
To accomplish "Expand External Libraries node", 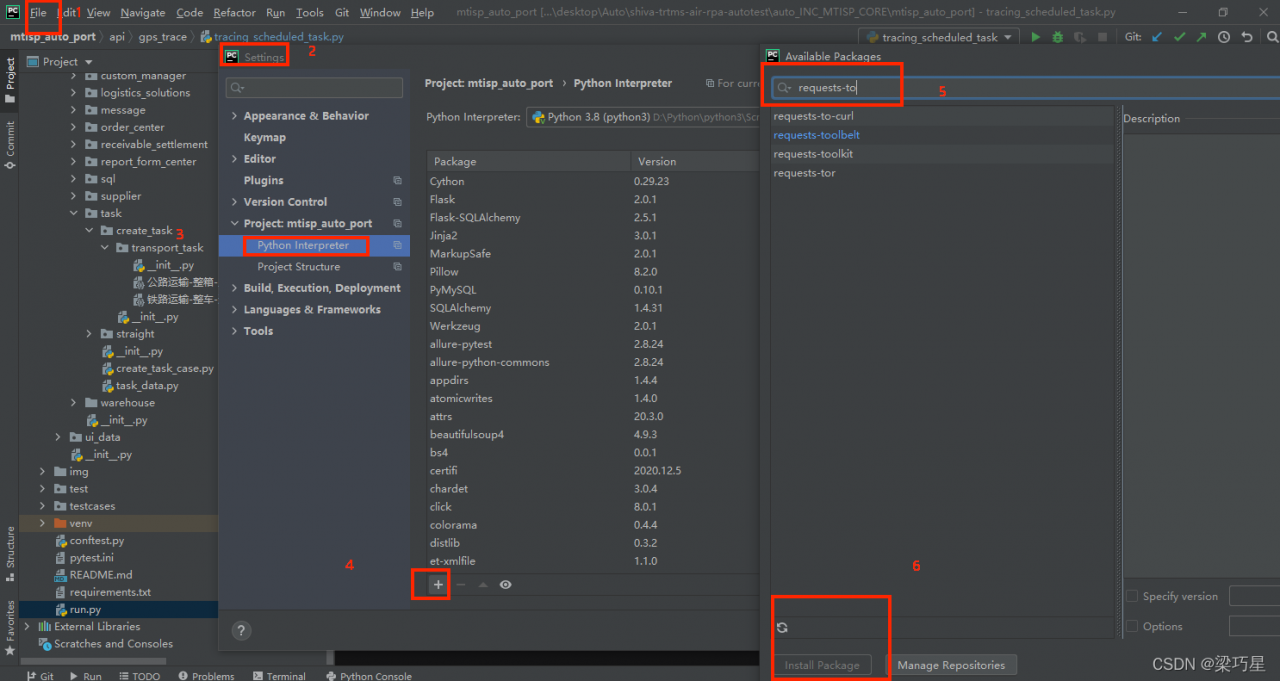I will (29, 627).
